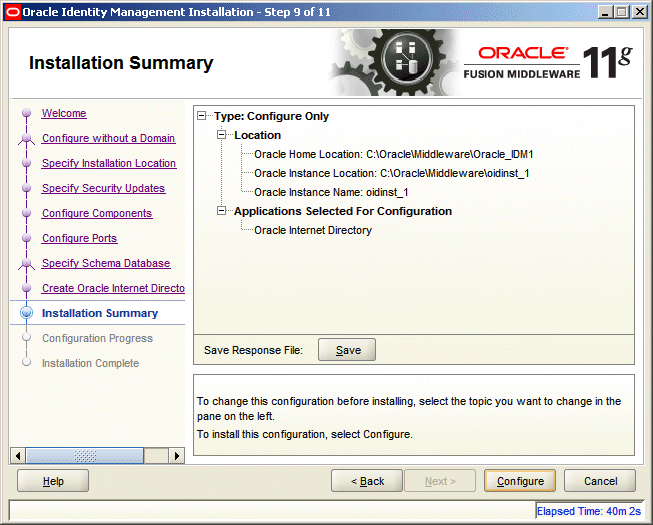The width and height of the screenshot is (653, 525).
Task: Click the Create Oracle Internet Directory step bullet
Action: [27, 288]
